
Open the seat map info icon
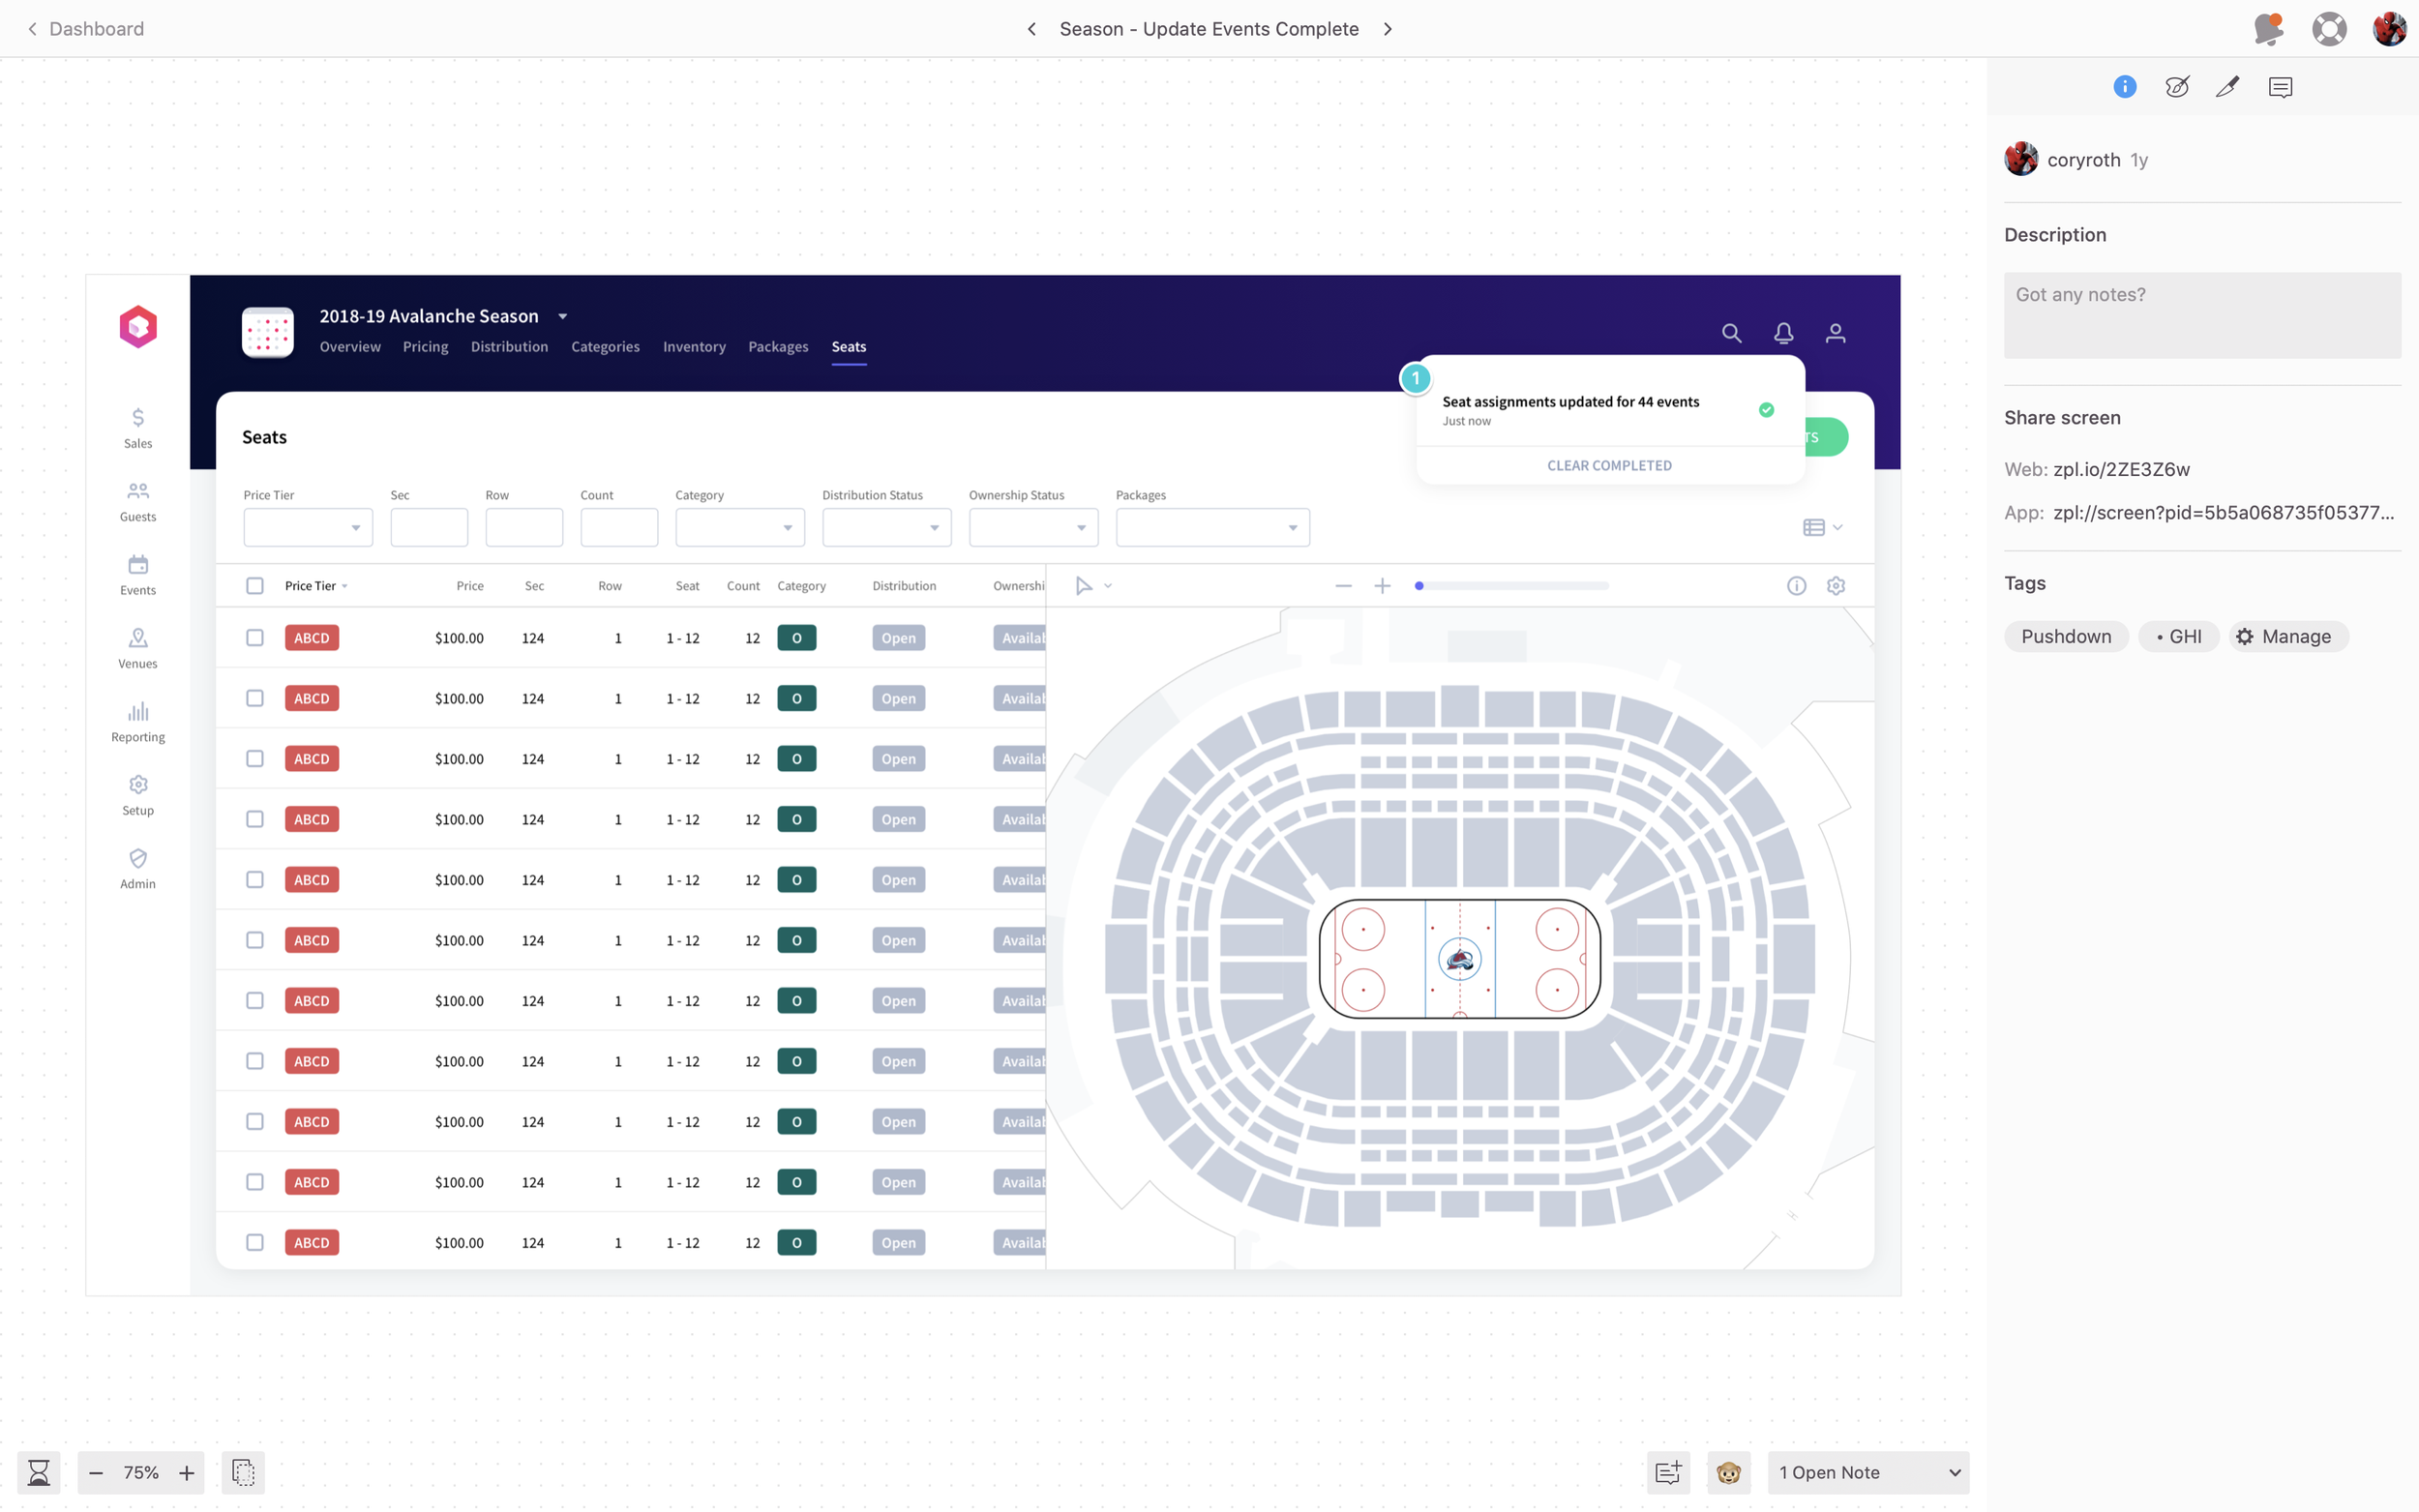pyautogui.click(x=1796, y=586)
